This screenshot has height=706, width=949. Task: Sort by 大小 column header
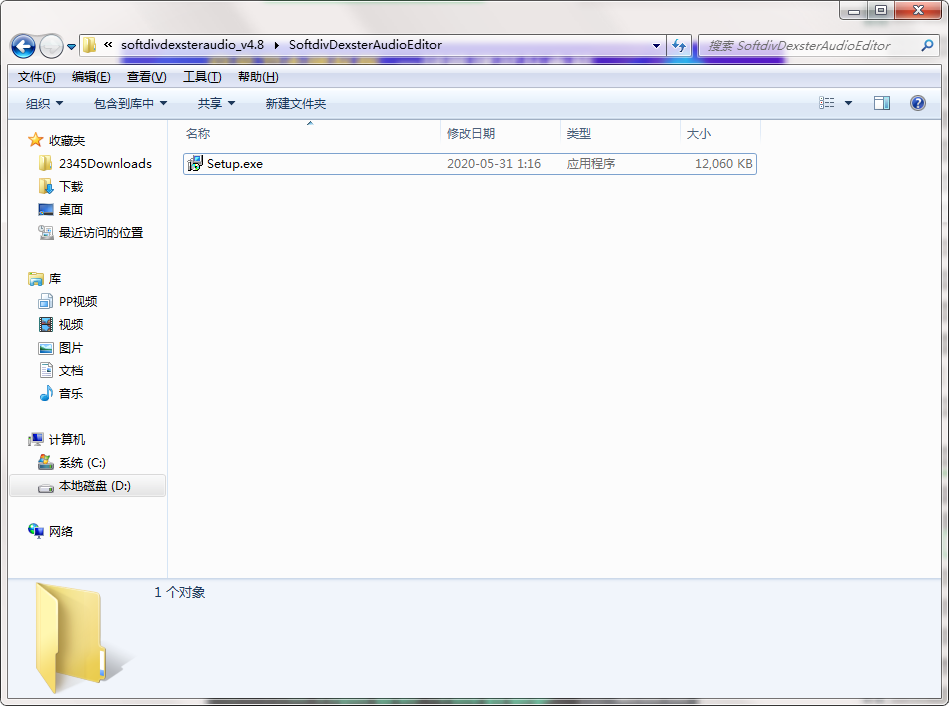click(698, 133)
